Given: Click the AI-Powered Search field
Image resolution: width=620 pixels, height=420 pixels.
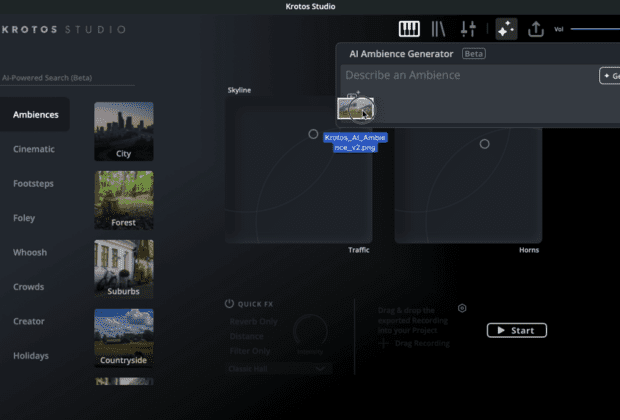Looking at the screenshot, I should [x=68, y=78].
